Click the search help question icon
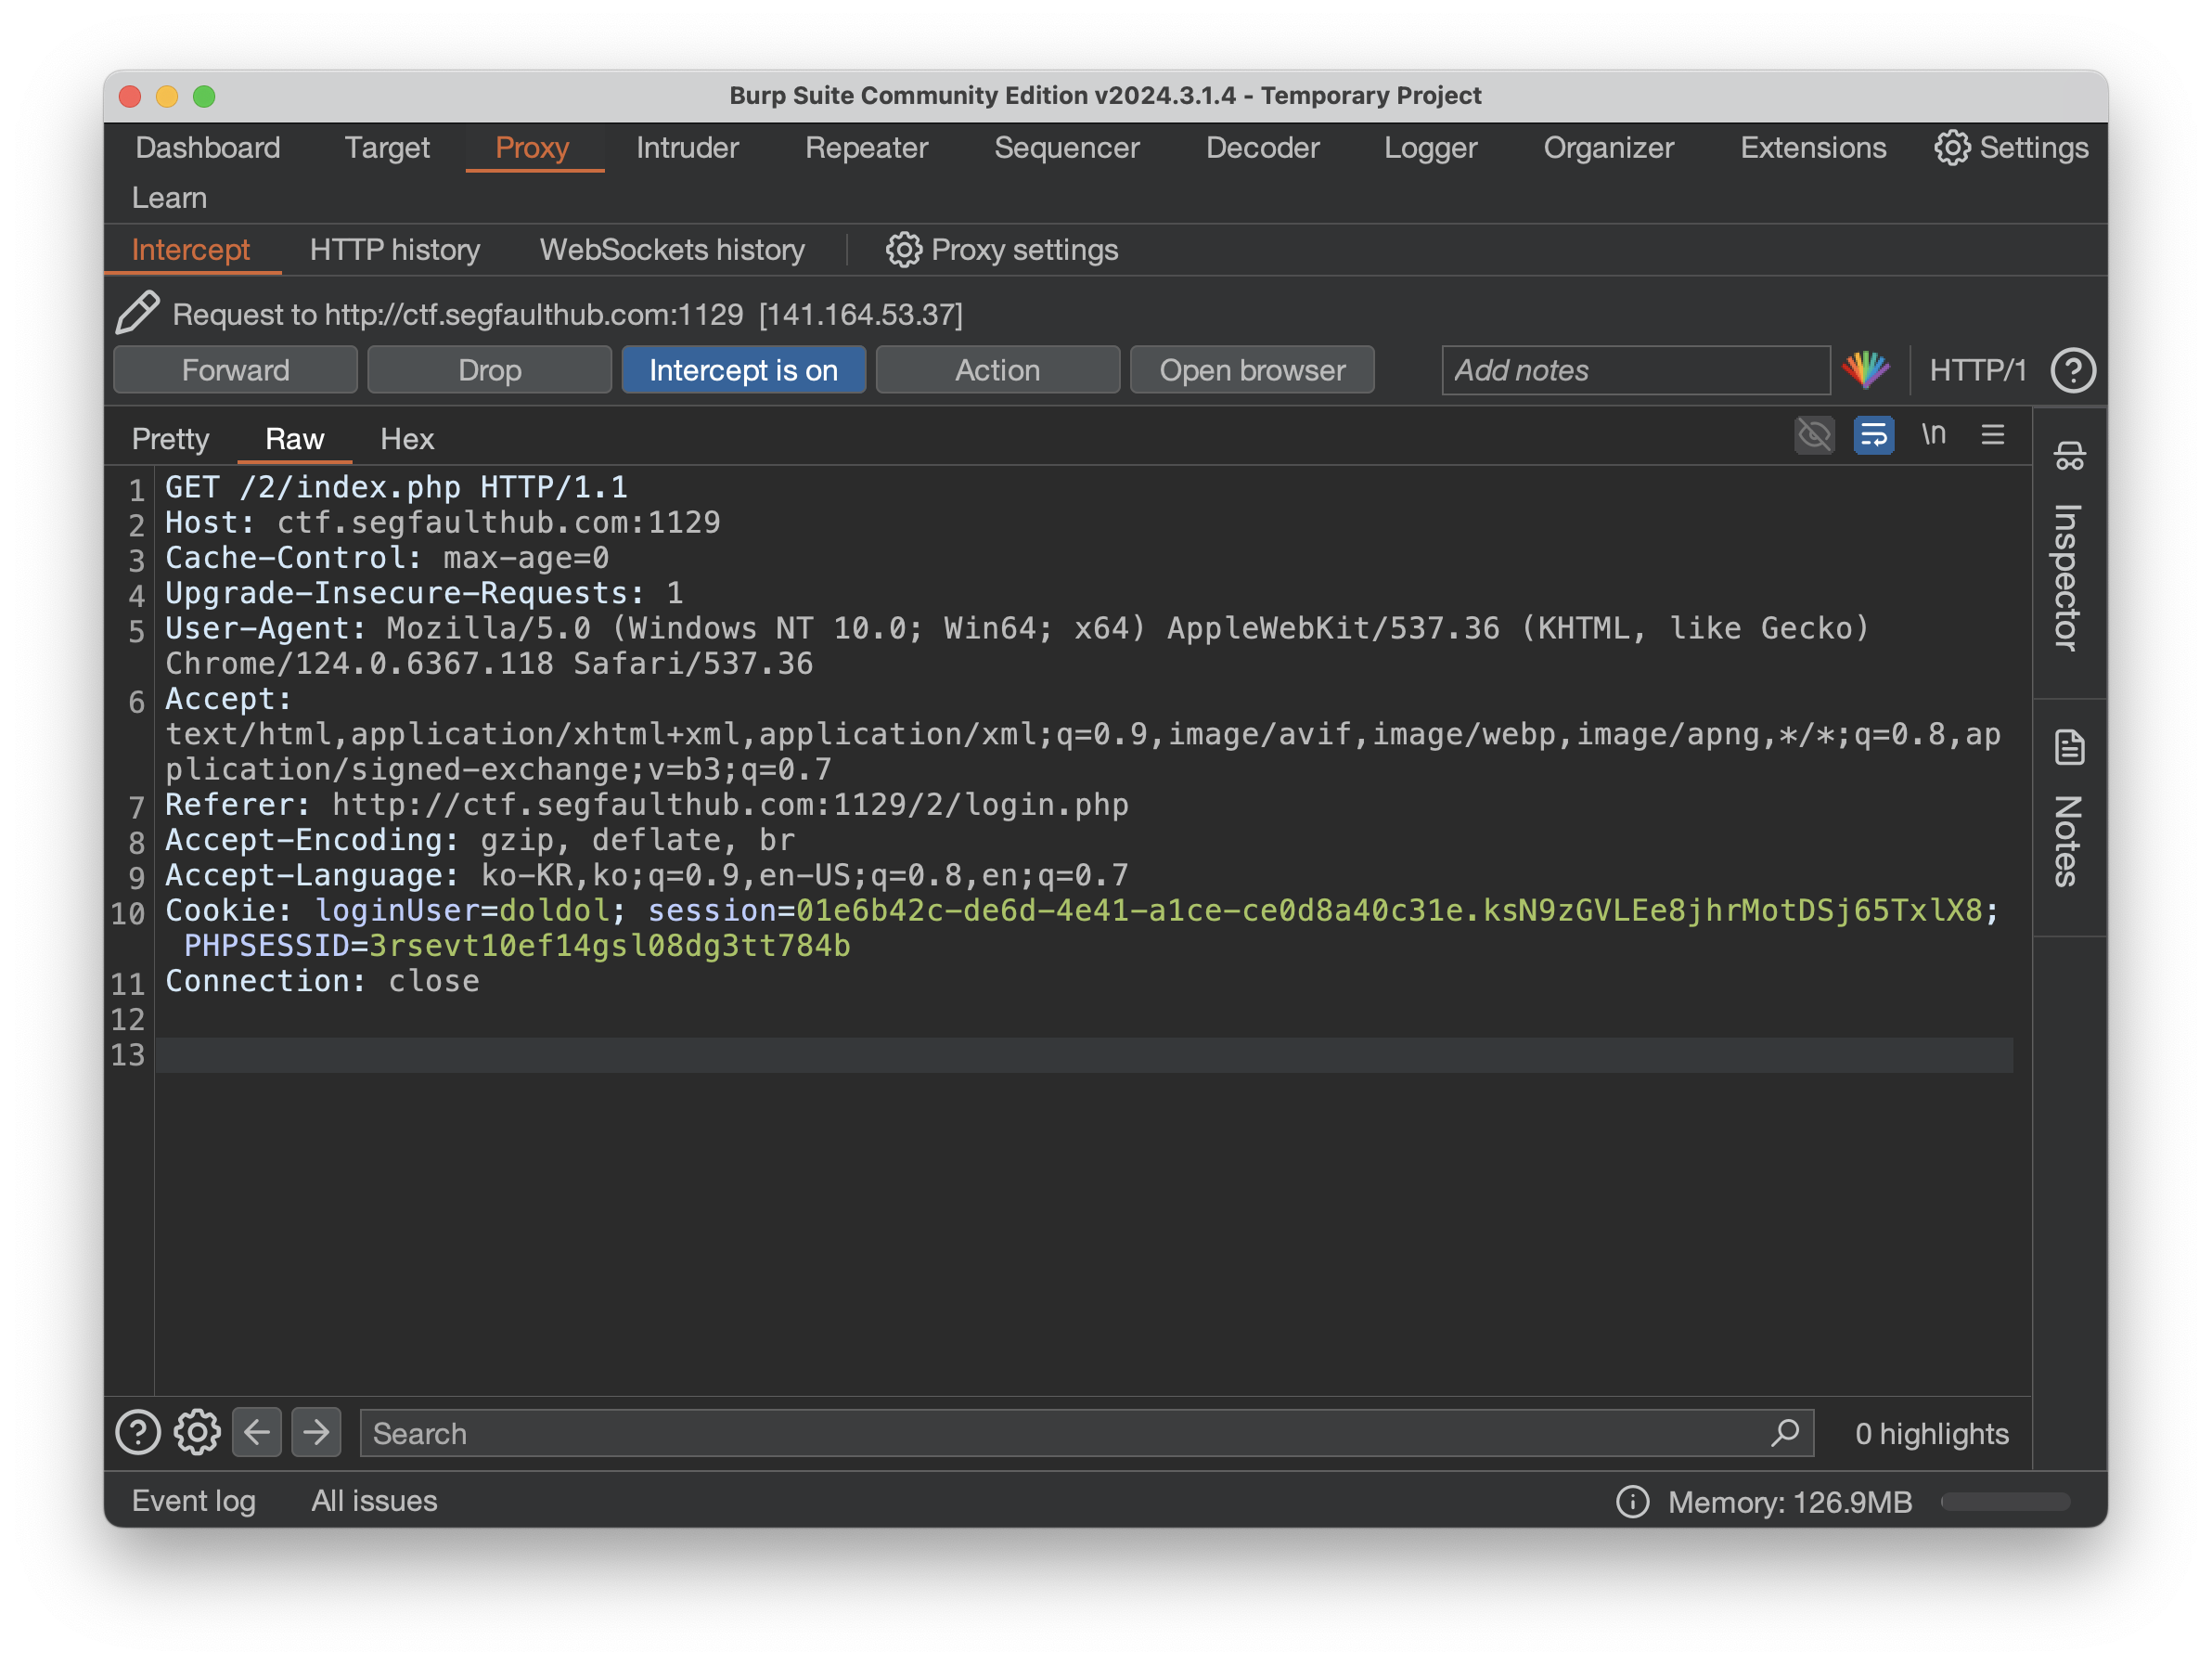Screen dimensions: 2212x1665 coord(138,1433)
